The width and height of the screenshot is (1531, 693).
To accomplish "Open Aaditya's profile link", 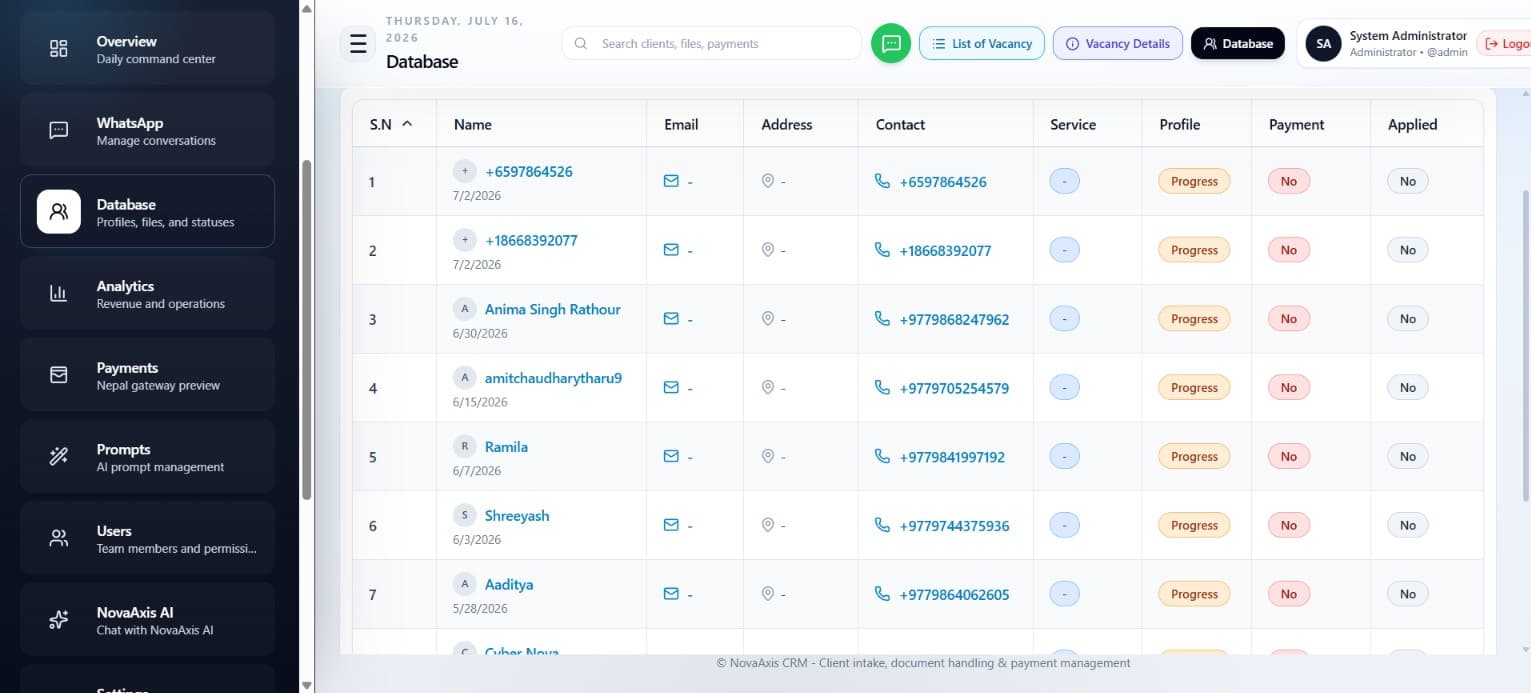I will point(509,585).
